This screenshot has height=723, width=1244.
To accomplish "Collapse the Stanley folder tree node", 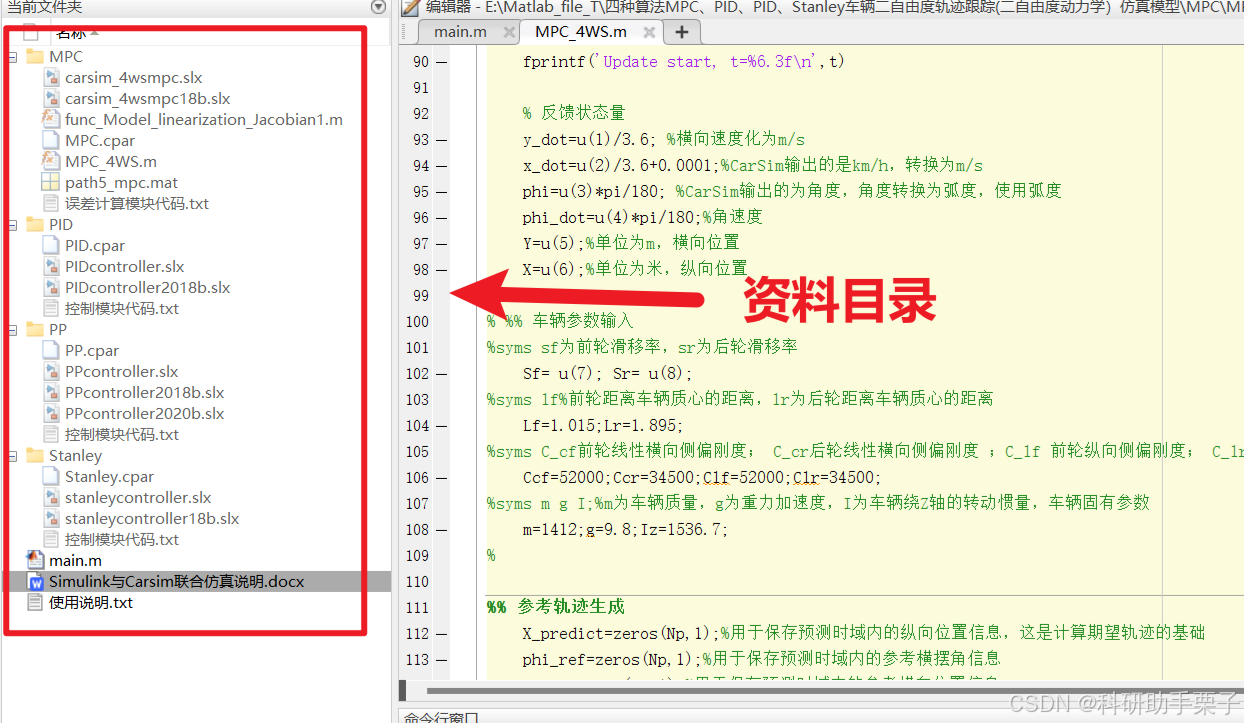I will click(x=13, y=455).
